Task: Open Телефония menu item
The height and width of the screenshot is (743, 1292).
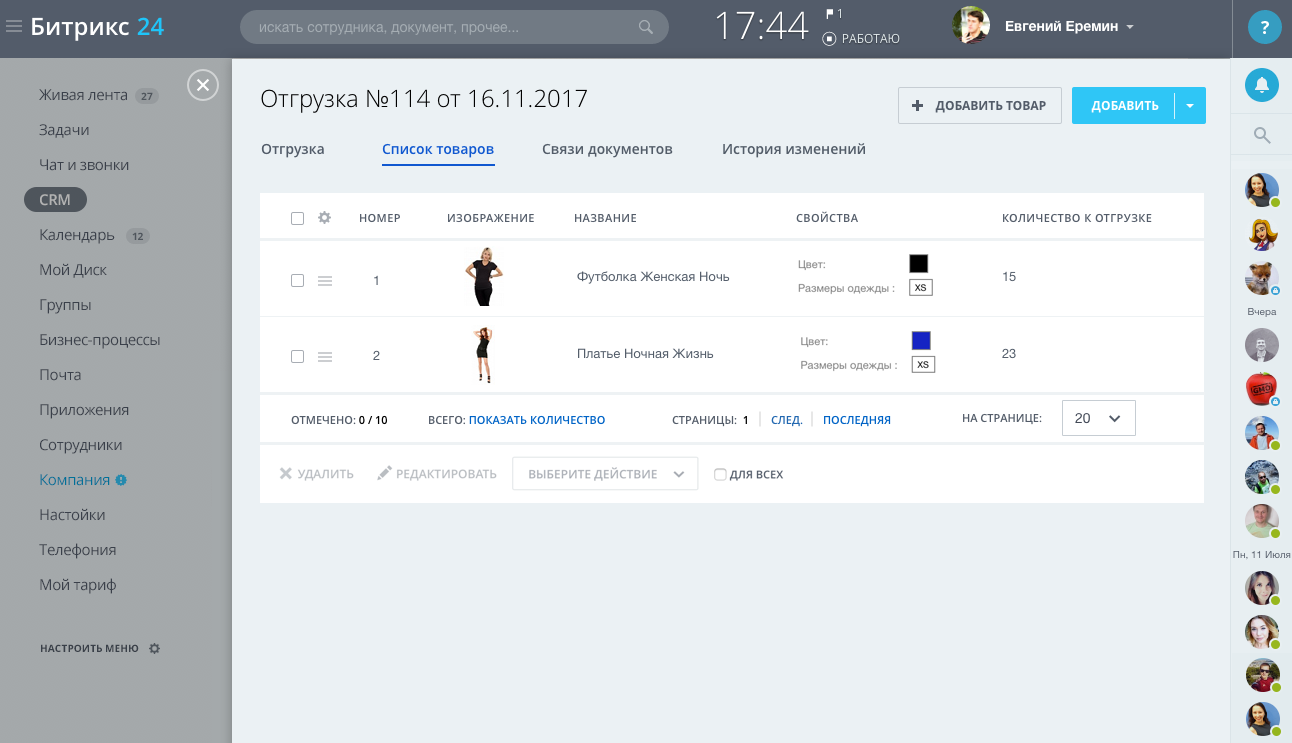Action: (x=78, y=550)
